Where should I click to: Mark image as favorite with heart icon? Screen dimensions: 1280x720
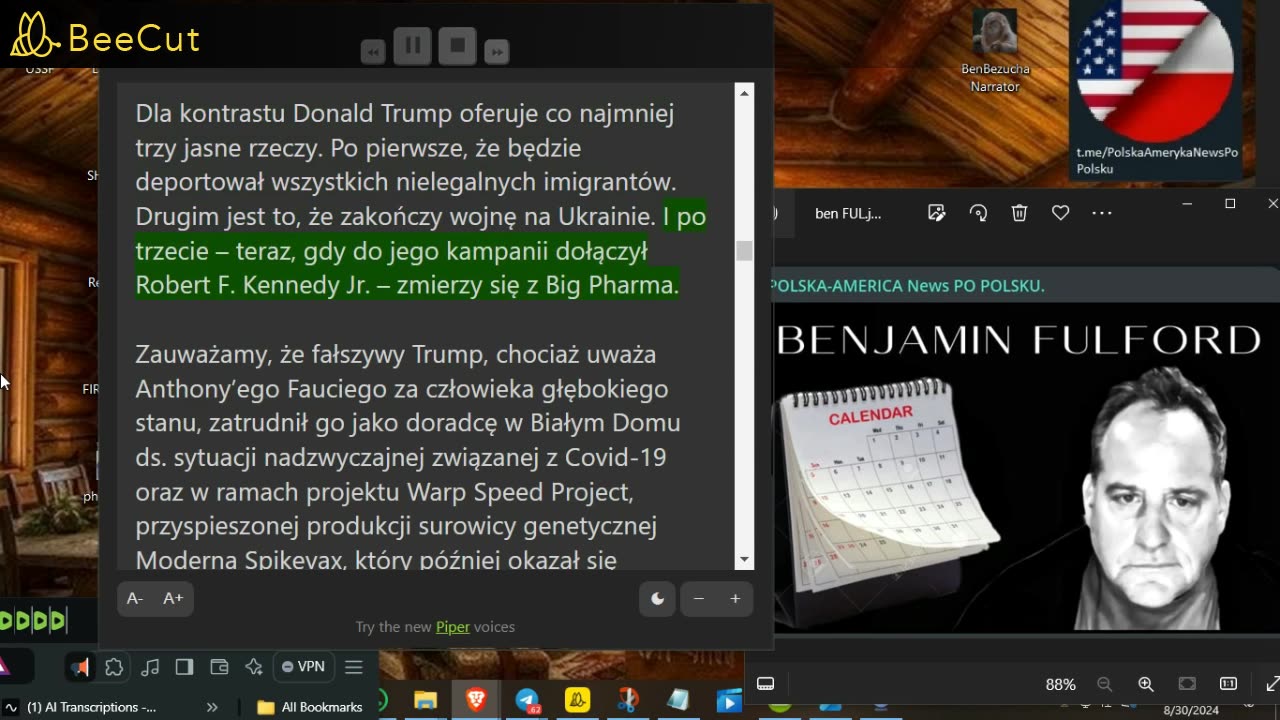[x=1060, y=213]
